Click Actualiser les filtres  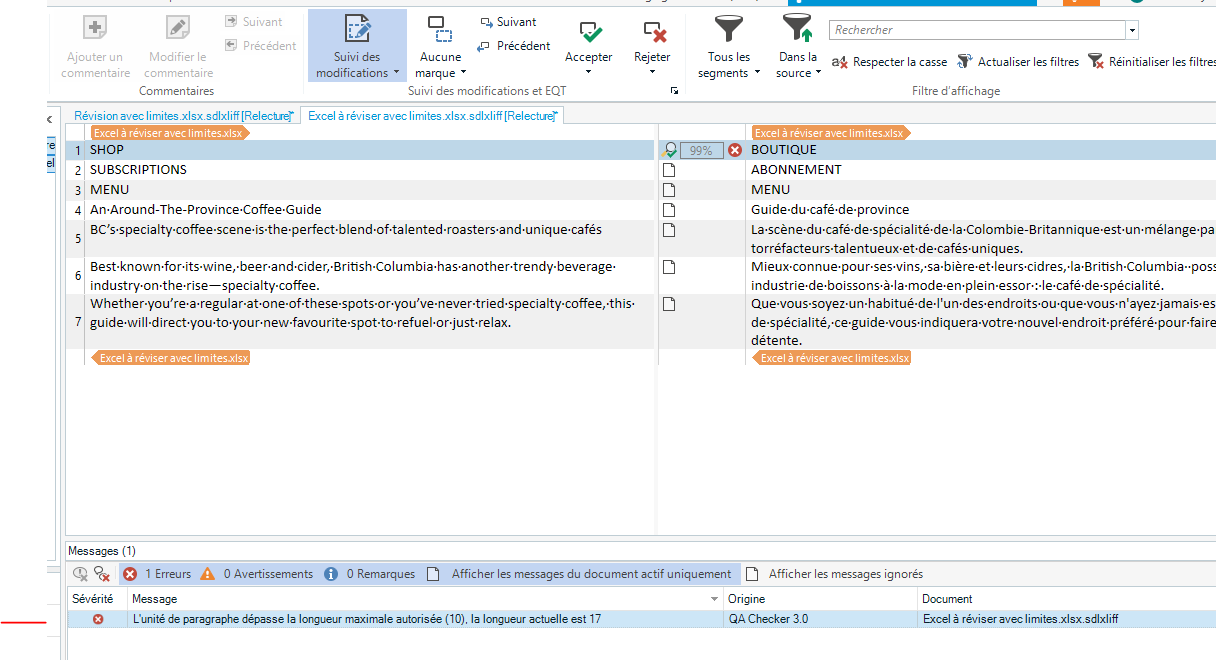click(1018, 62)
